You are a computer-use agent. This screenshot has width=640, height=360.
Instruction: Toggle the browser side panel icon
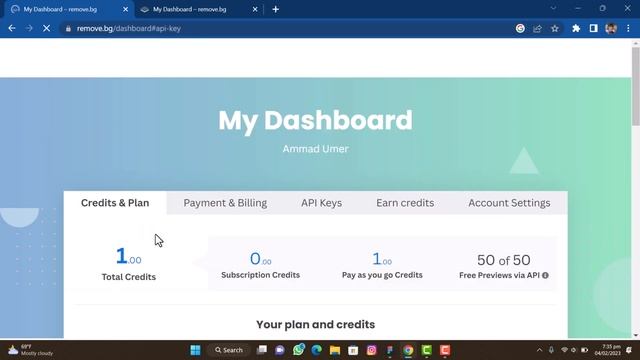coord(593,28)
